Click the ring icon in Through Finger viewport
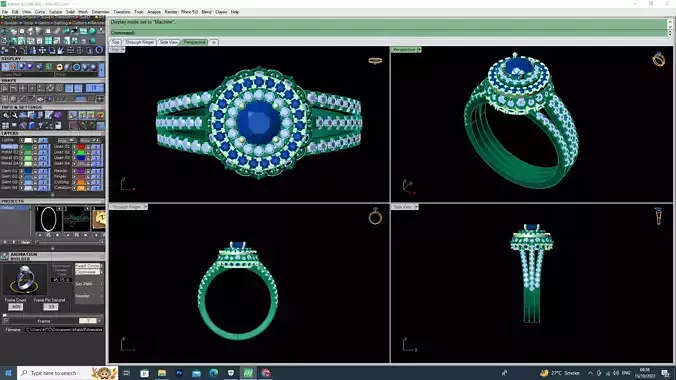The height and width of the screenshot is (380, 676). [375, 216]
